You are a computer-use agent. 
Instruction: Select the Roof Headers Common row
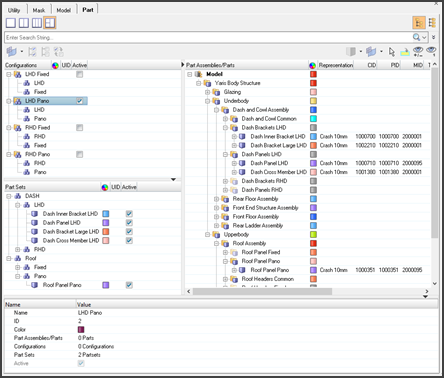pos(268,279)
